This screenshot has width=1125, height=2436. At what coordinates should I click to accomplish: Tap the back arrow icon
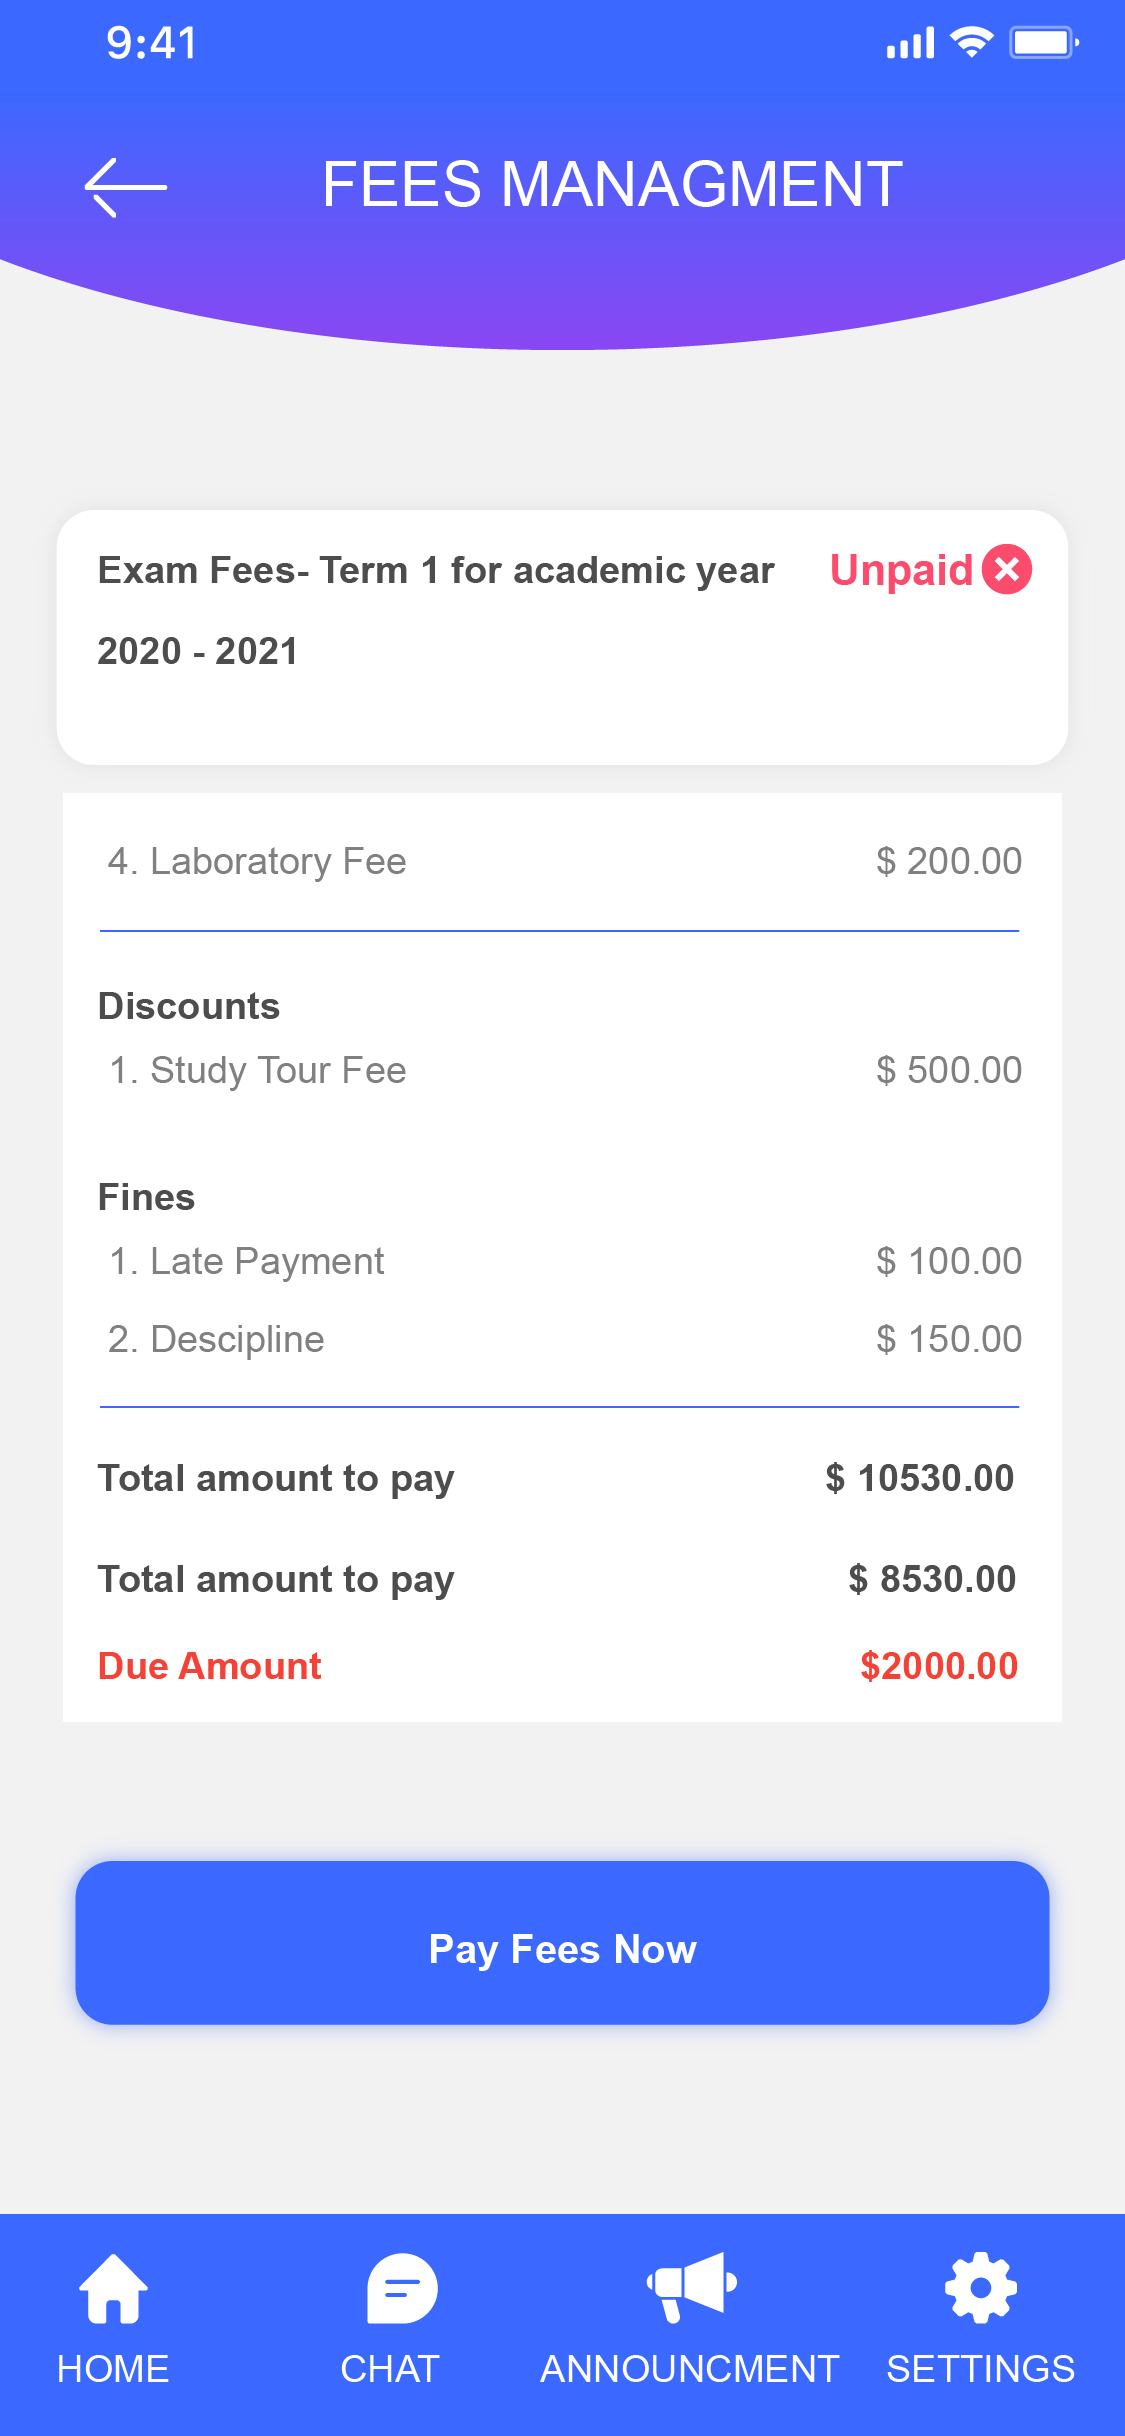tap(126, 187)
